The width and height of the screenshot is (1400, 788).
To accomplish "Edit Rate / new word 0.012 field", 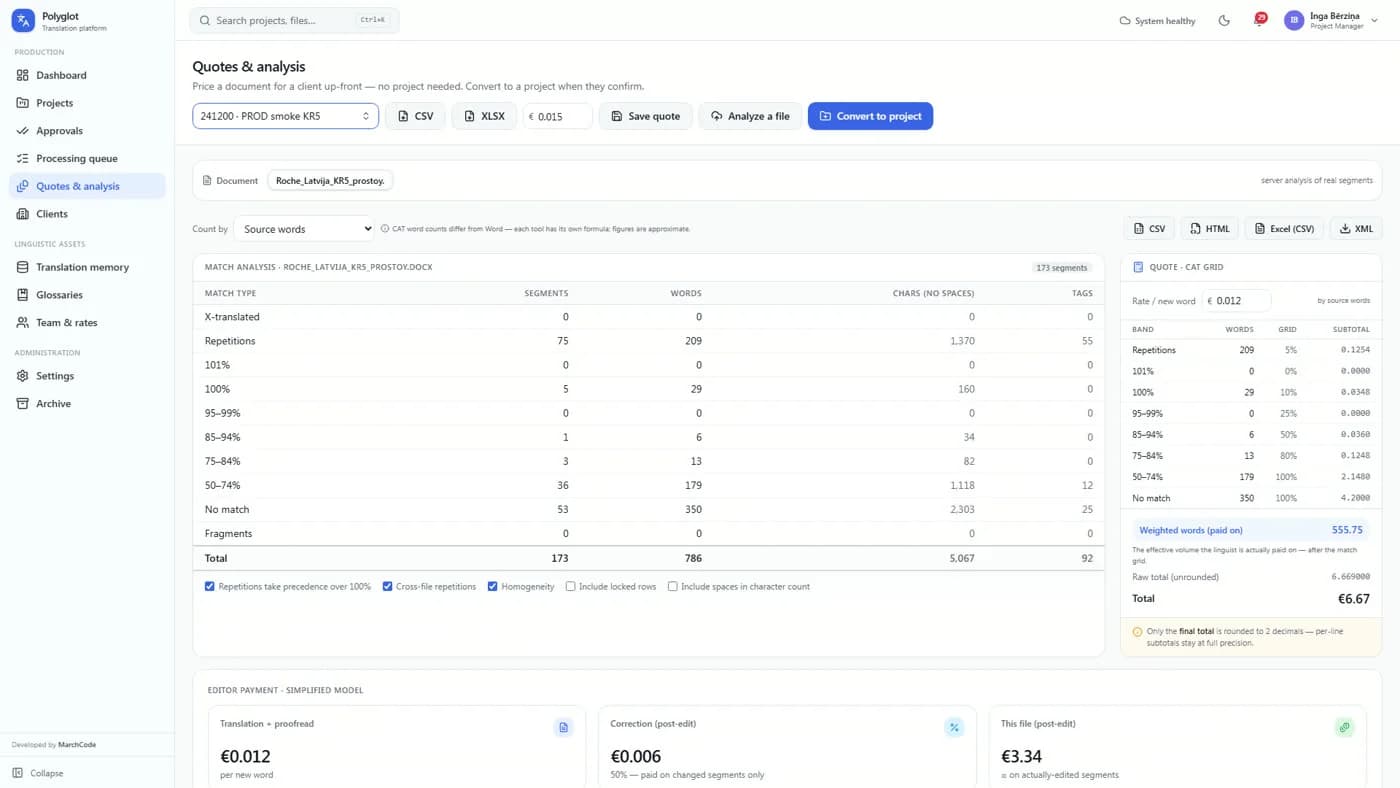I will [x=1236, y=301].
